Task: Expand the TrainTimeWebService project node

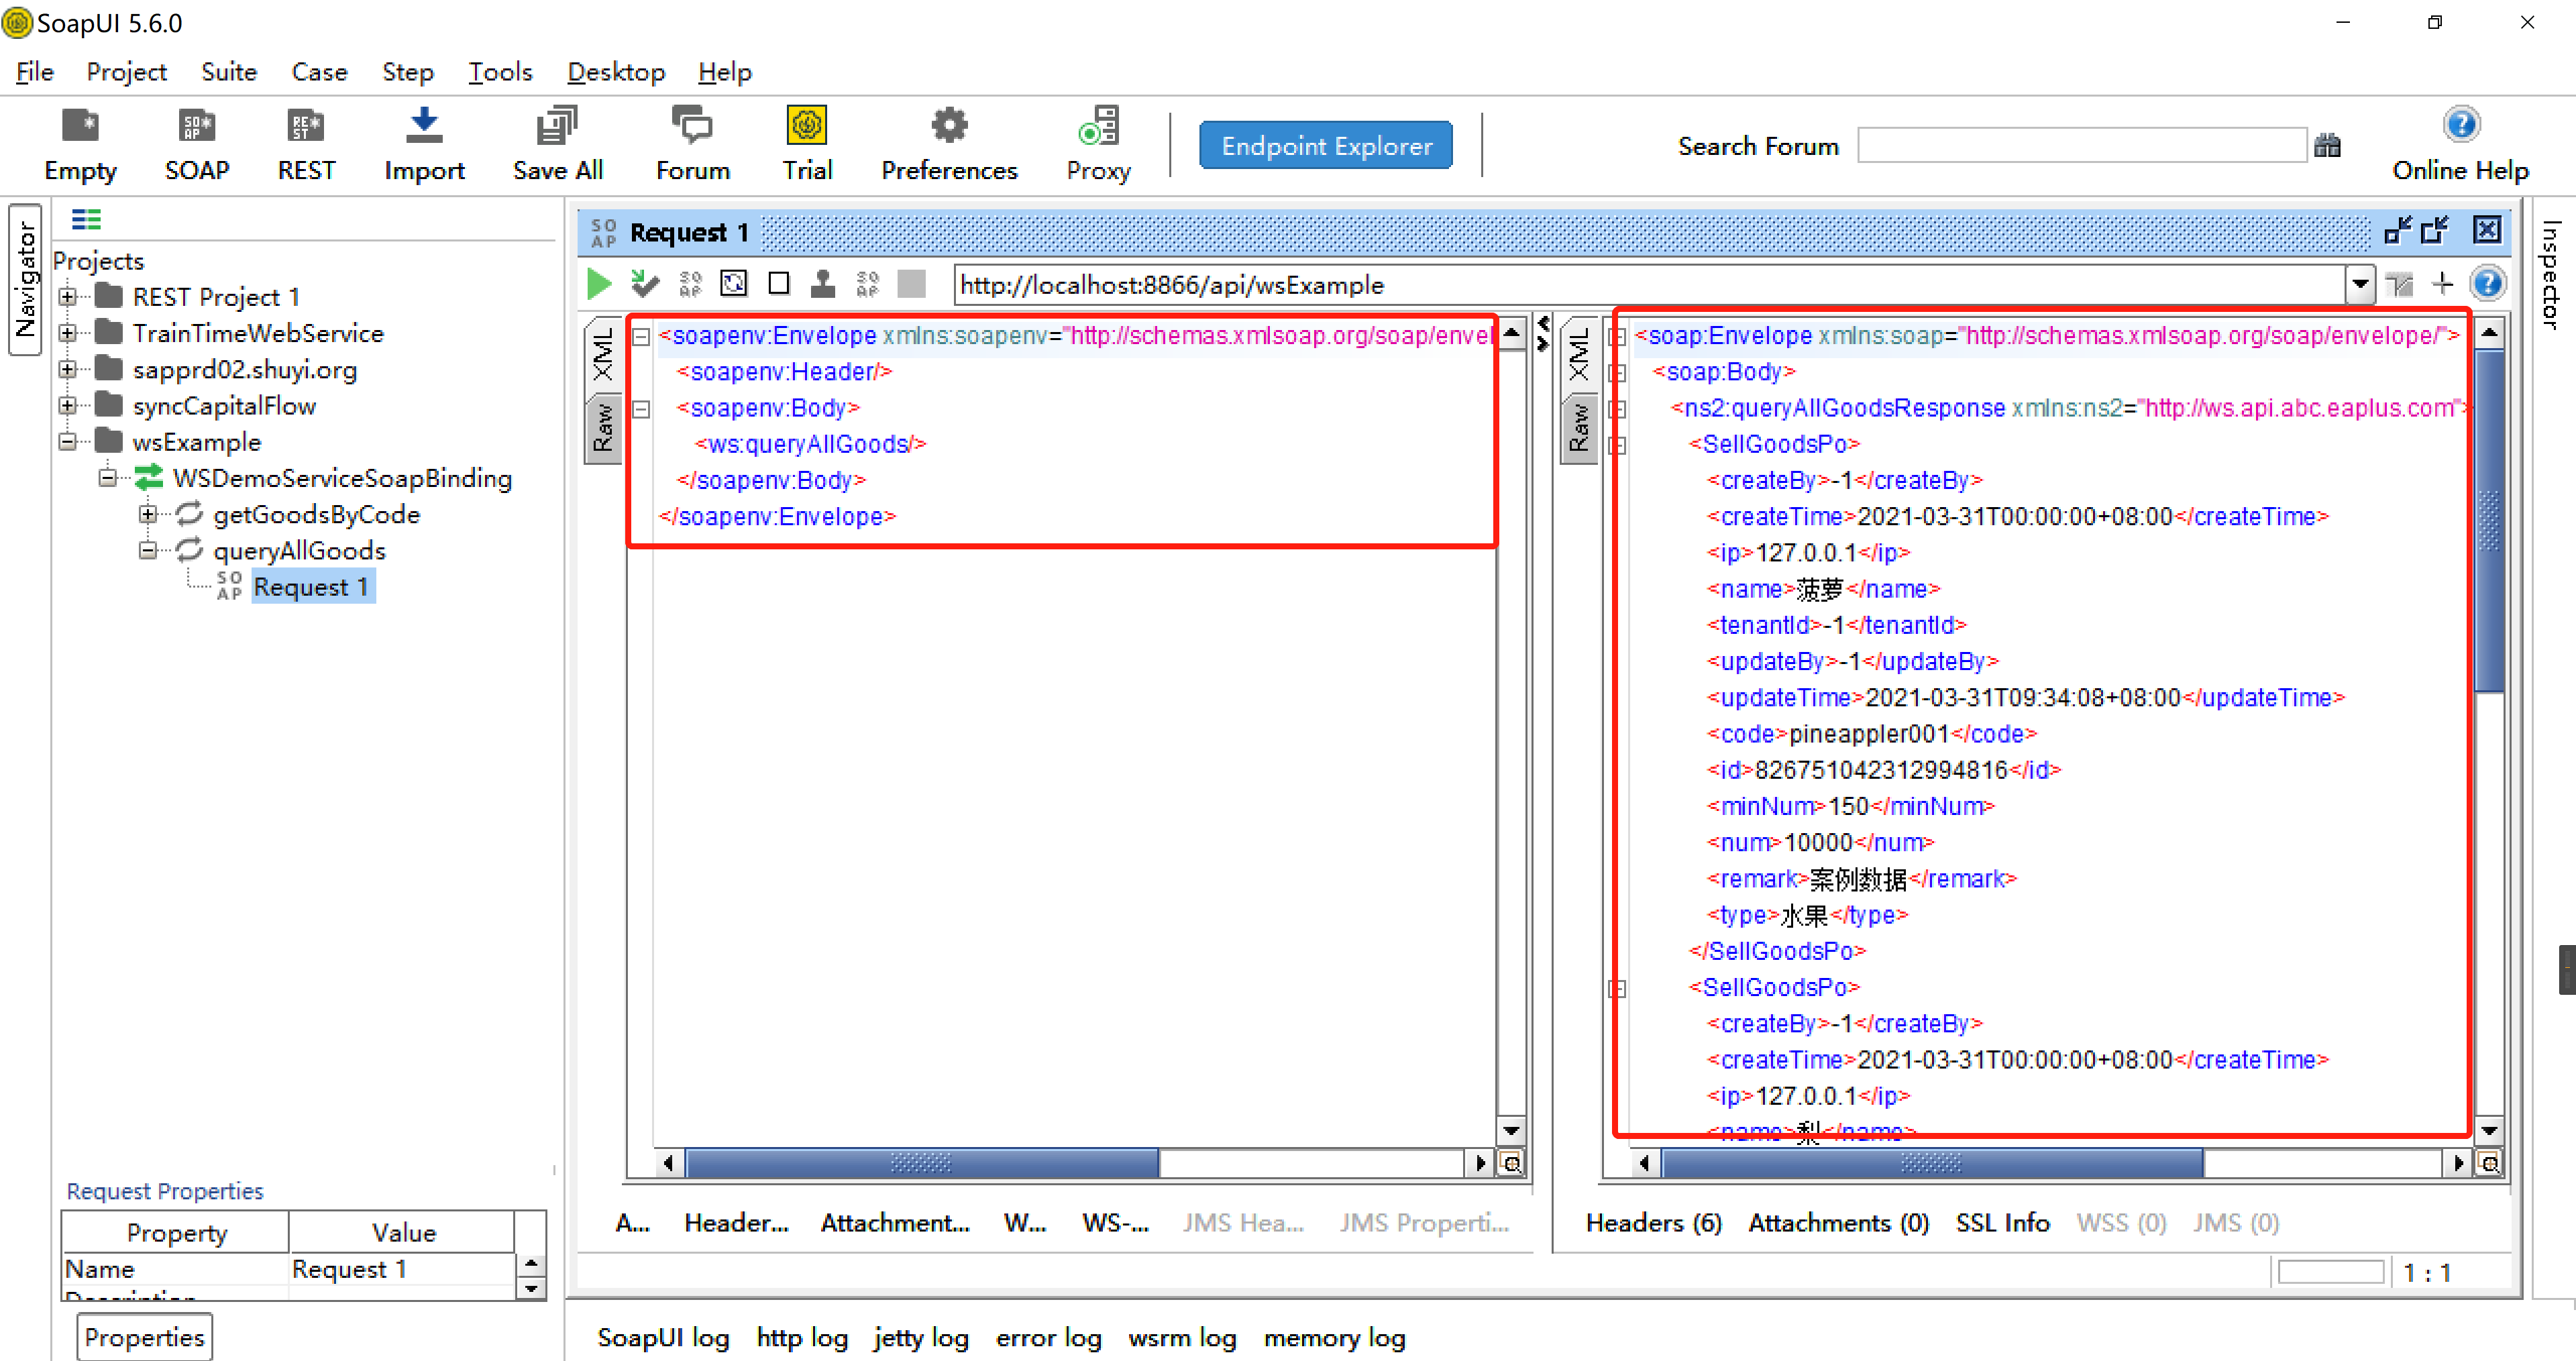Action: point(67,333)
